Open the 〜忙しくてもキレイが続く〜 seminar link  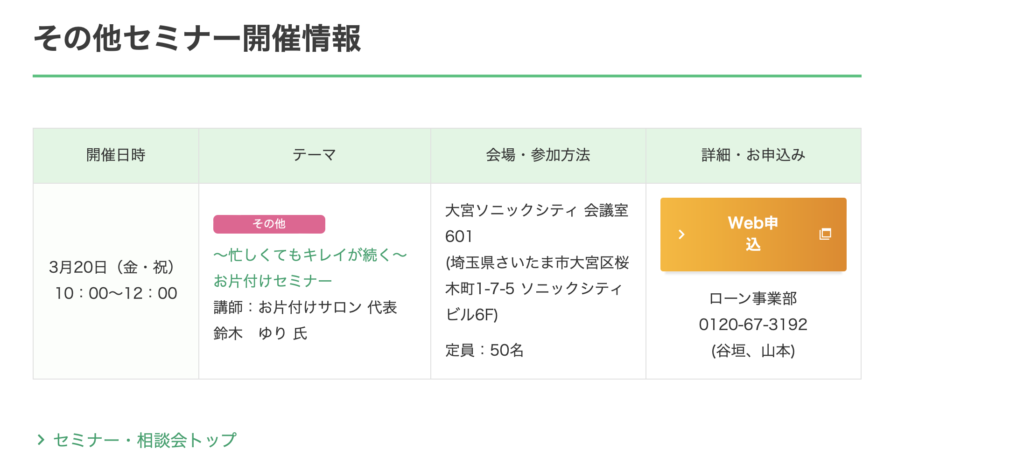(310, 255)
